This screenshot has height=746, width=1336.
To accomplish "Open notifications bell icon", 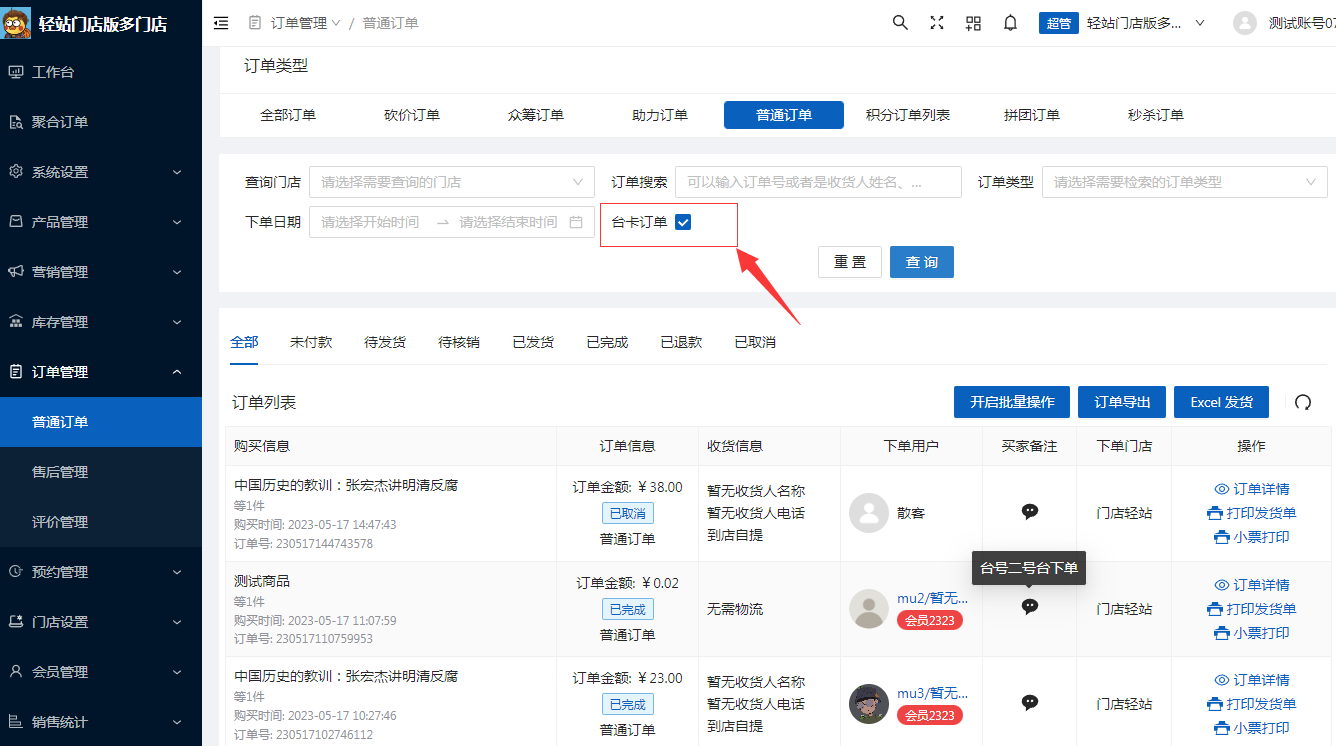I will [x=1010, y=23].
